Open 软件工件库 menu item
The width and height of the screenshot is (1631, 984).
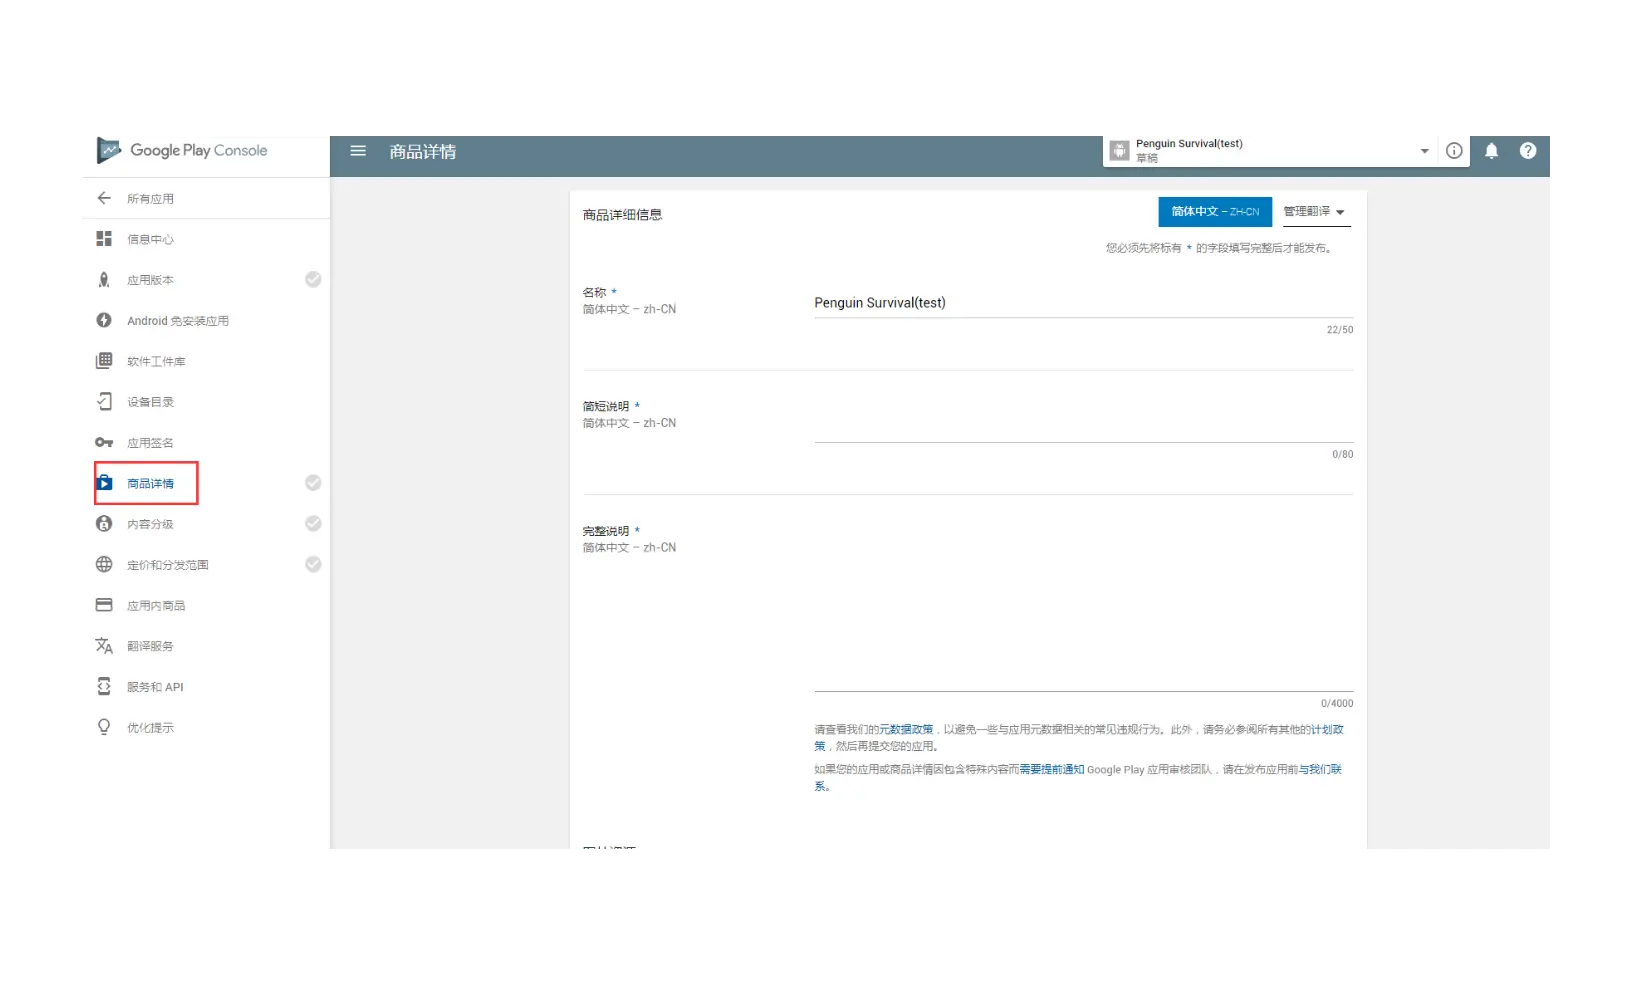pyautogui.click(x=156, y=362)
